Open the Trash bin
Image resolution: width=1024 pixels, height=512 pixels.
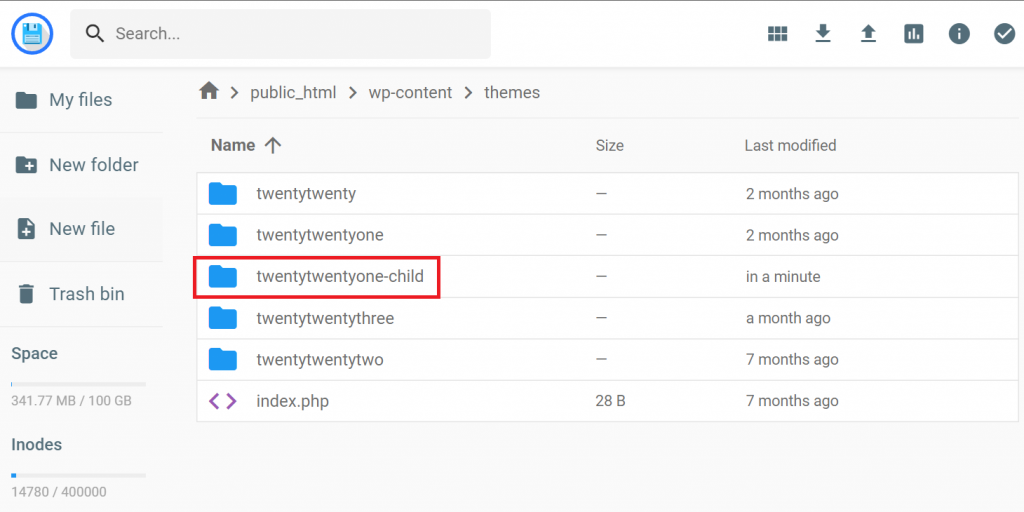pyautogui.click(x=86, y=294)
